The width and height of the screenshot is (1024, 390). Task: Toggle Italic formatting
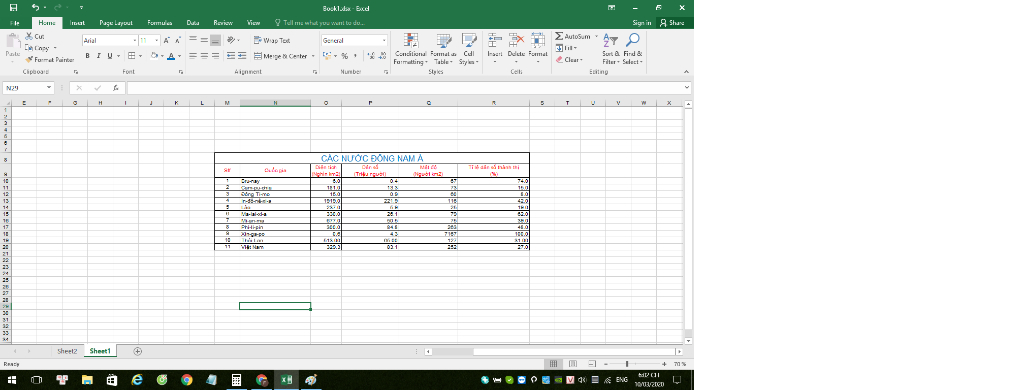coord(99,56)
